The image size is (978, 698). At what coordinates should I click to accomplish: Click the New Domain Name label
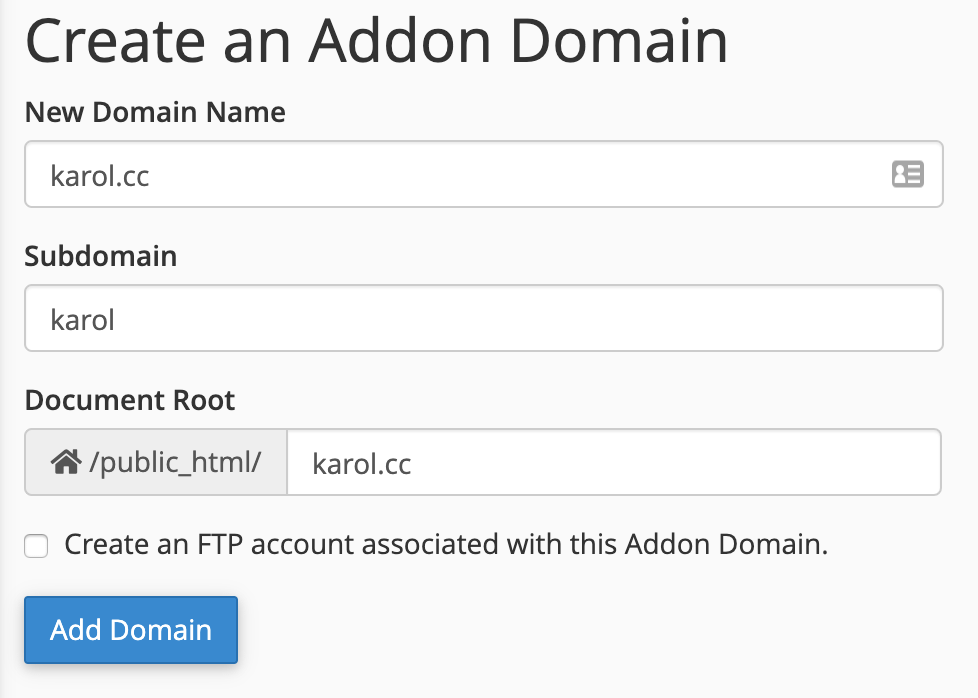point(154,112)
